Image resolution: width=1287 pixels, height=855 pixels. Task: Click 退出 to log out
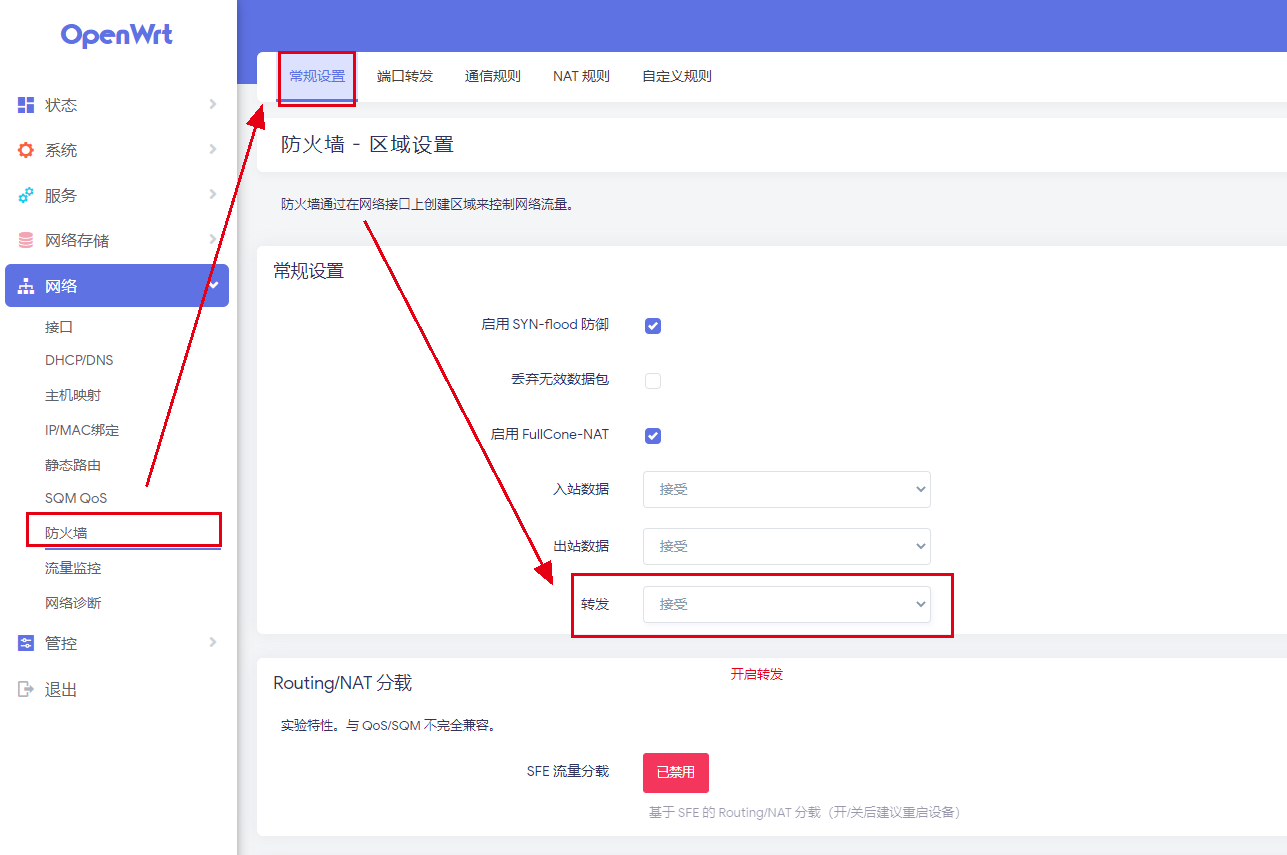tap(61, 689)
